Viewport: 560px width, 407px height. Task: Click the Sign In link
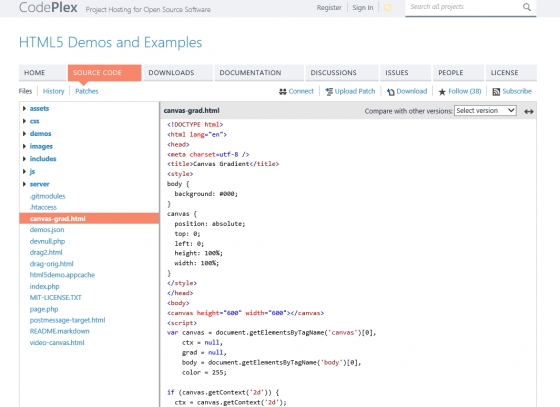tap(362, 7)
